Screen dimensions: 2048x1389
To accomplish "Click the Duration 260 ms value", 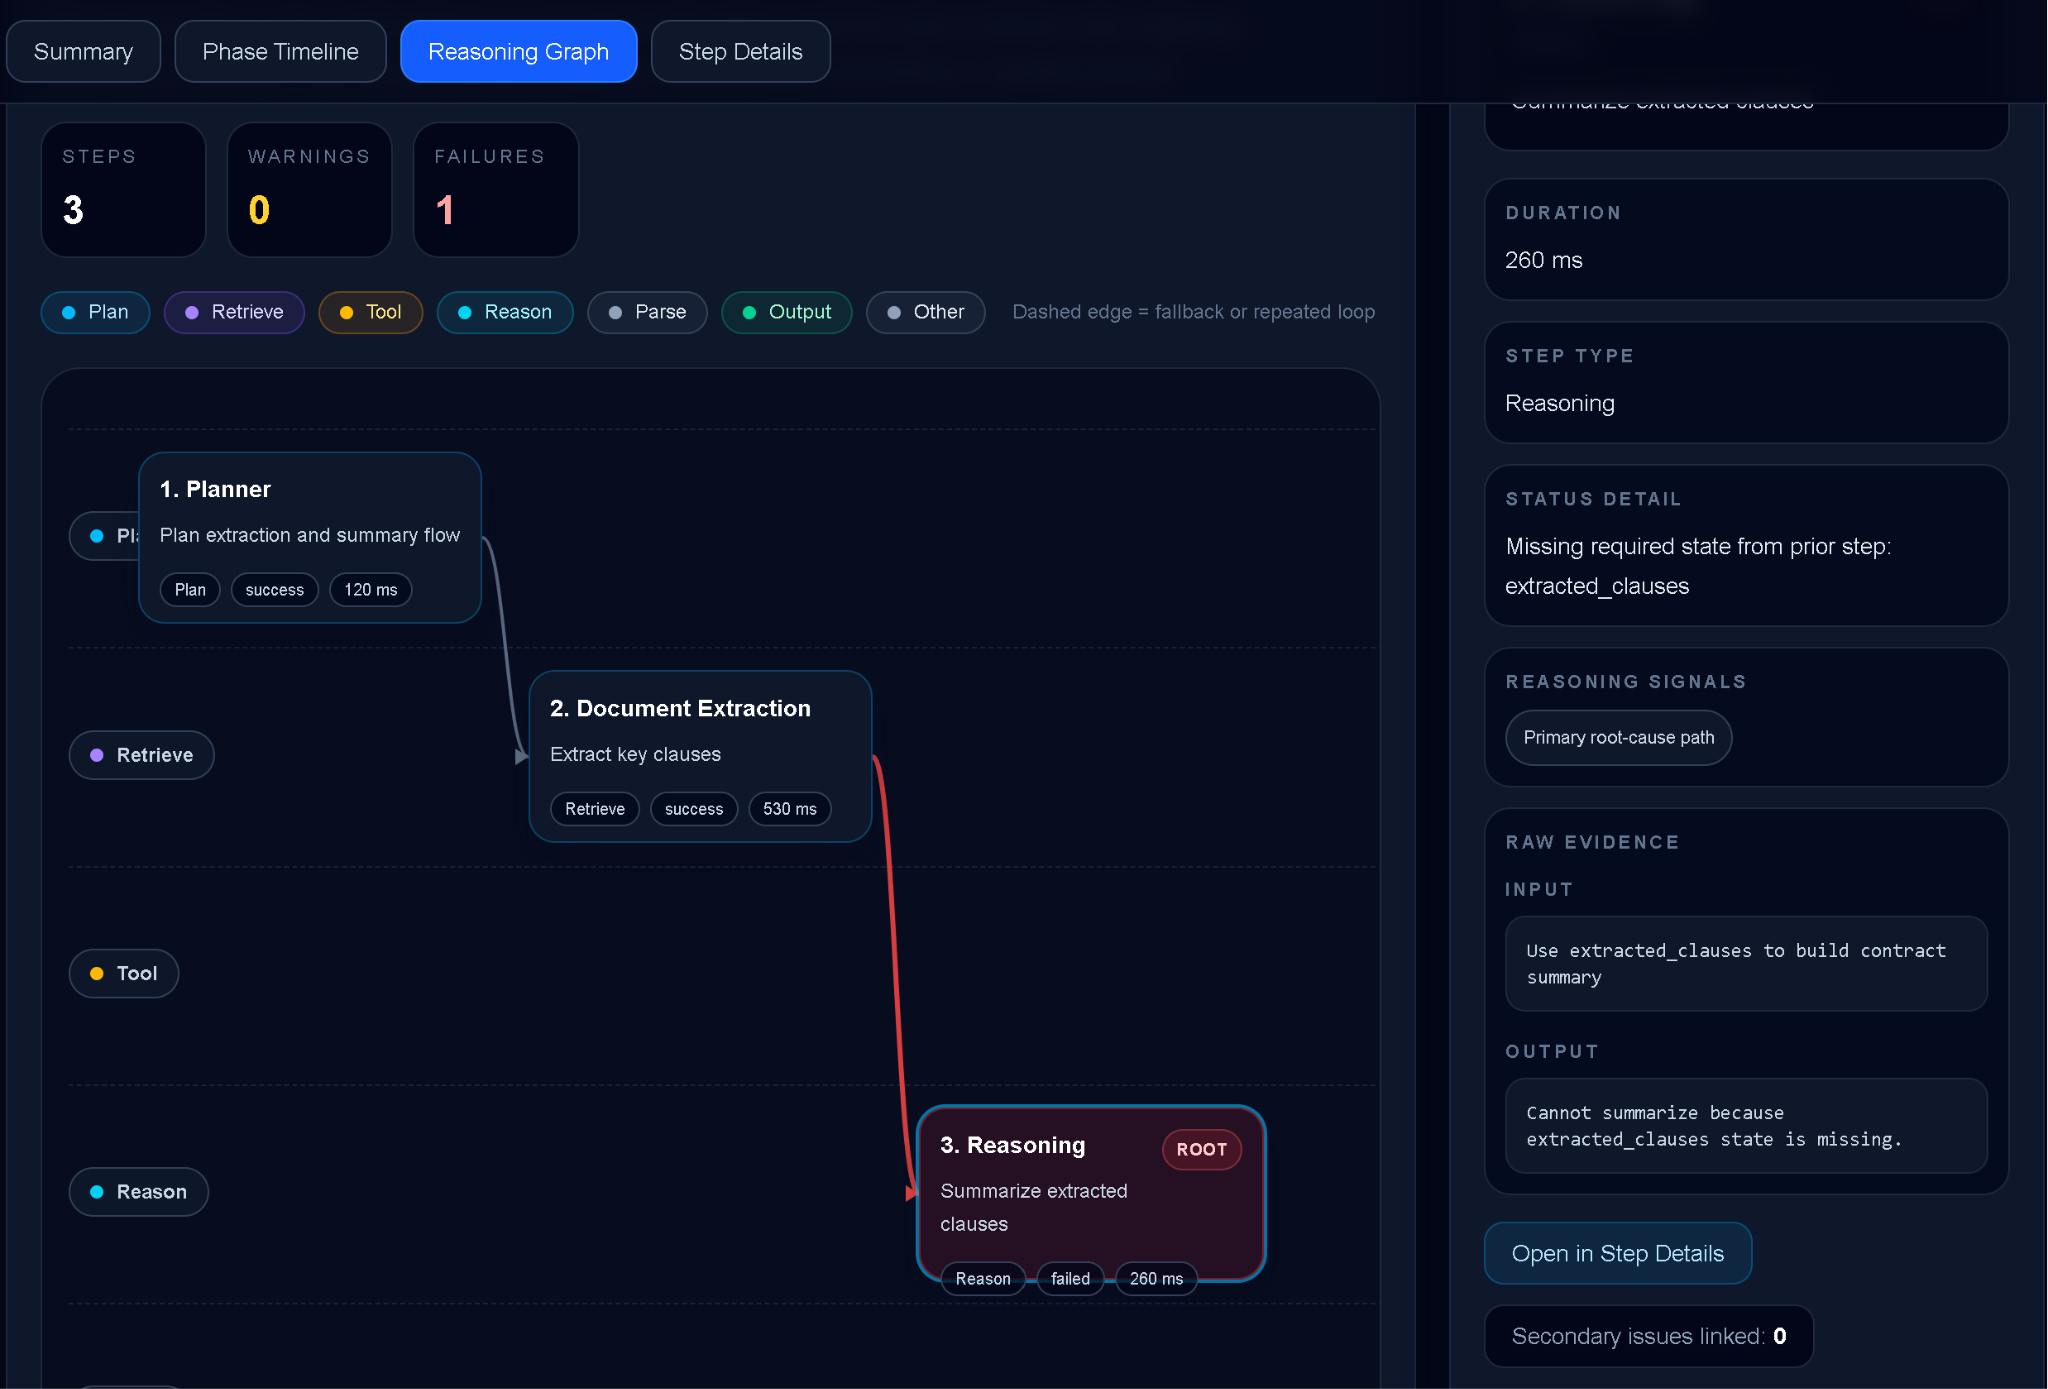I will [x=1544, y=260].
